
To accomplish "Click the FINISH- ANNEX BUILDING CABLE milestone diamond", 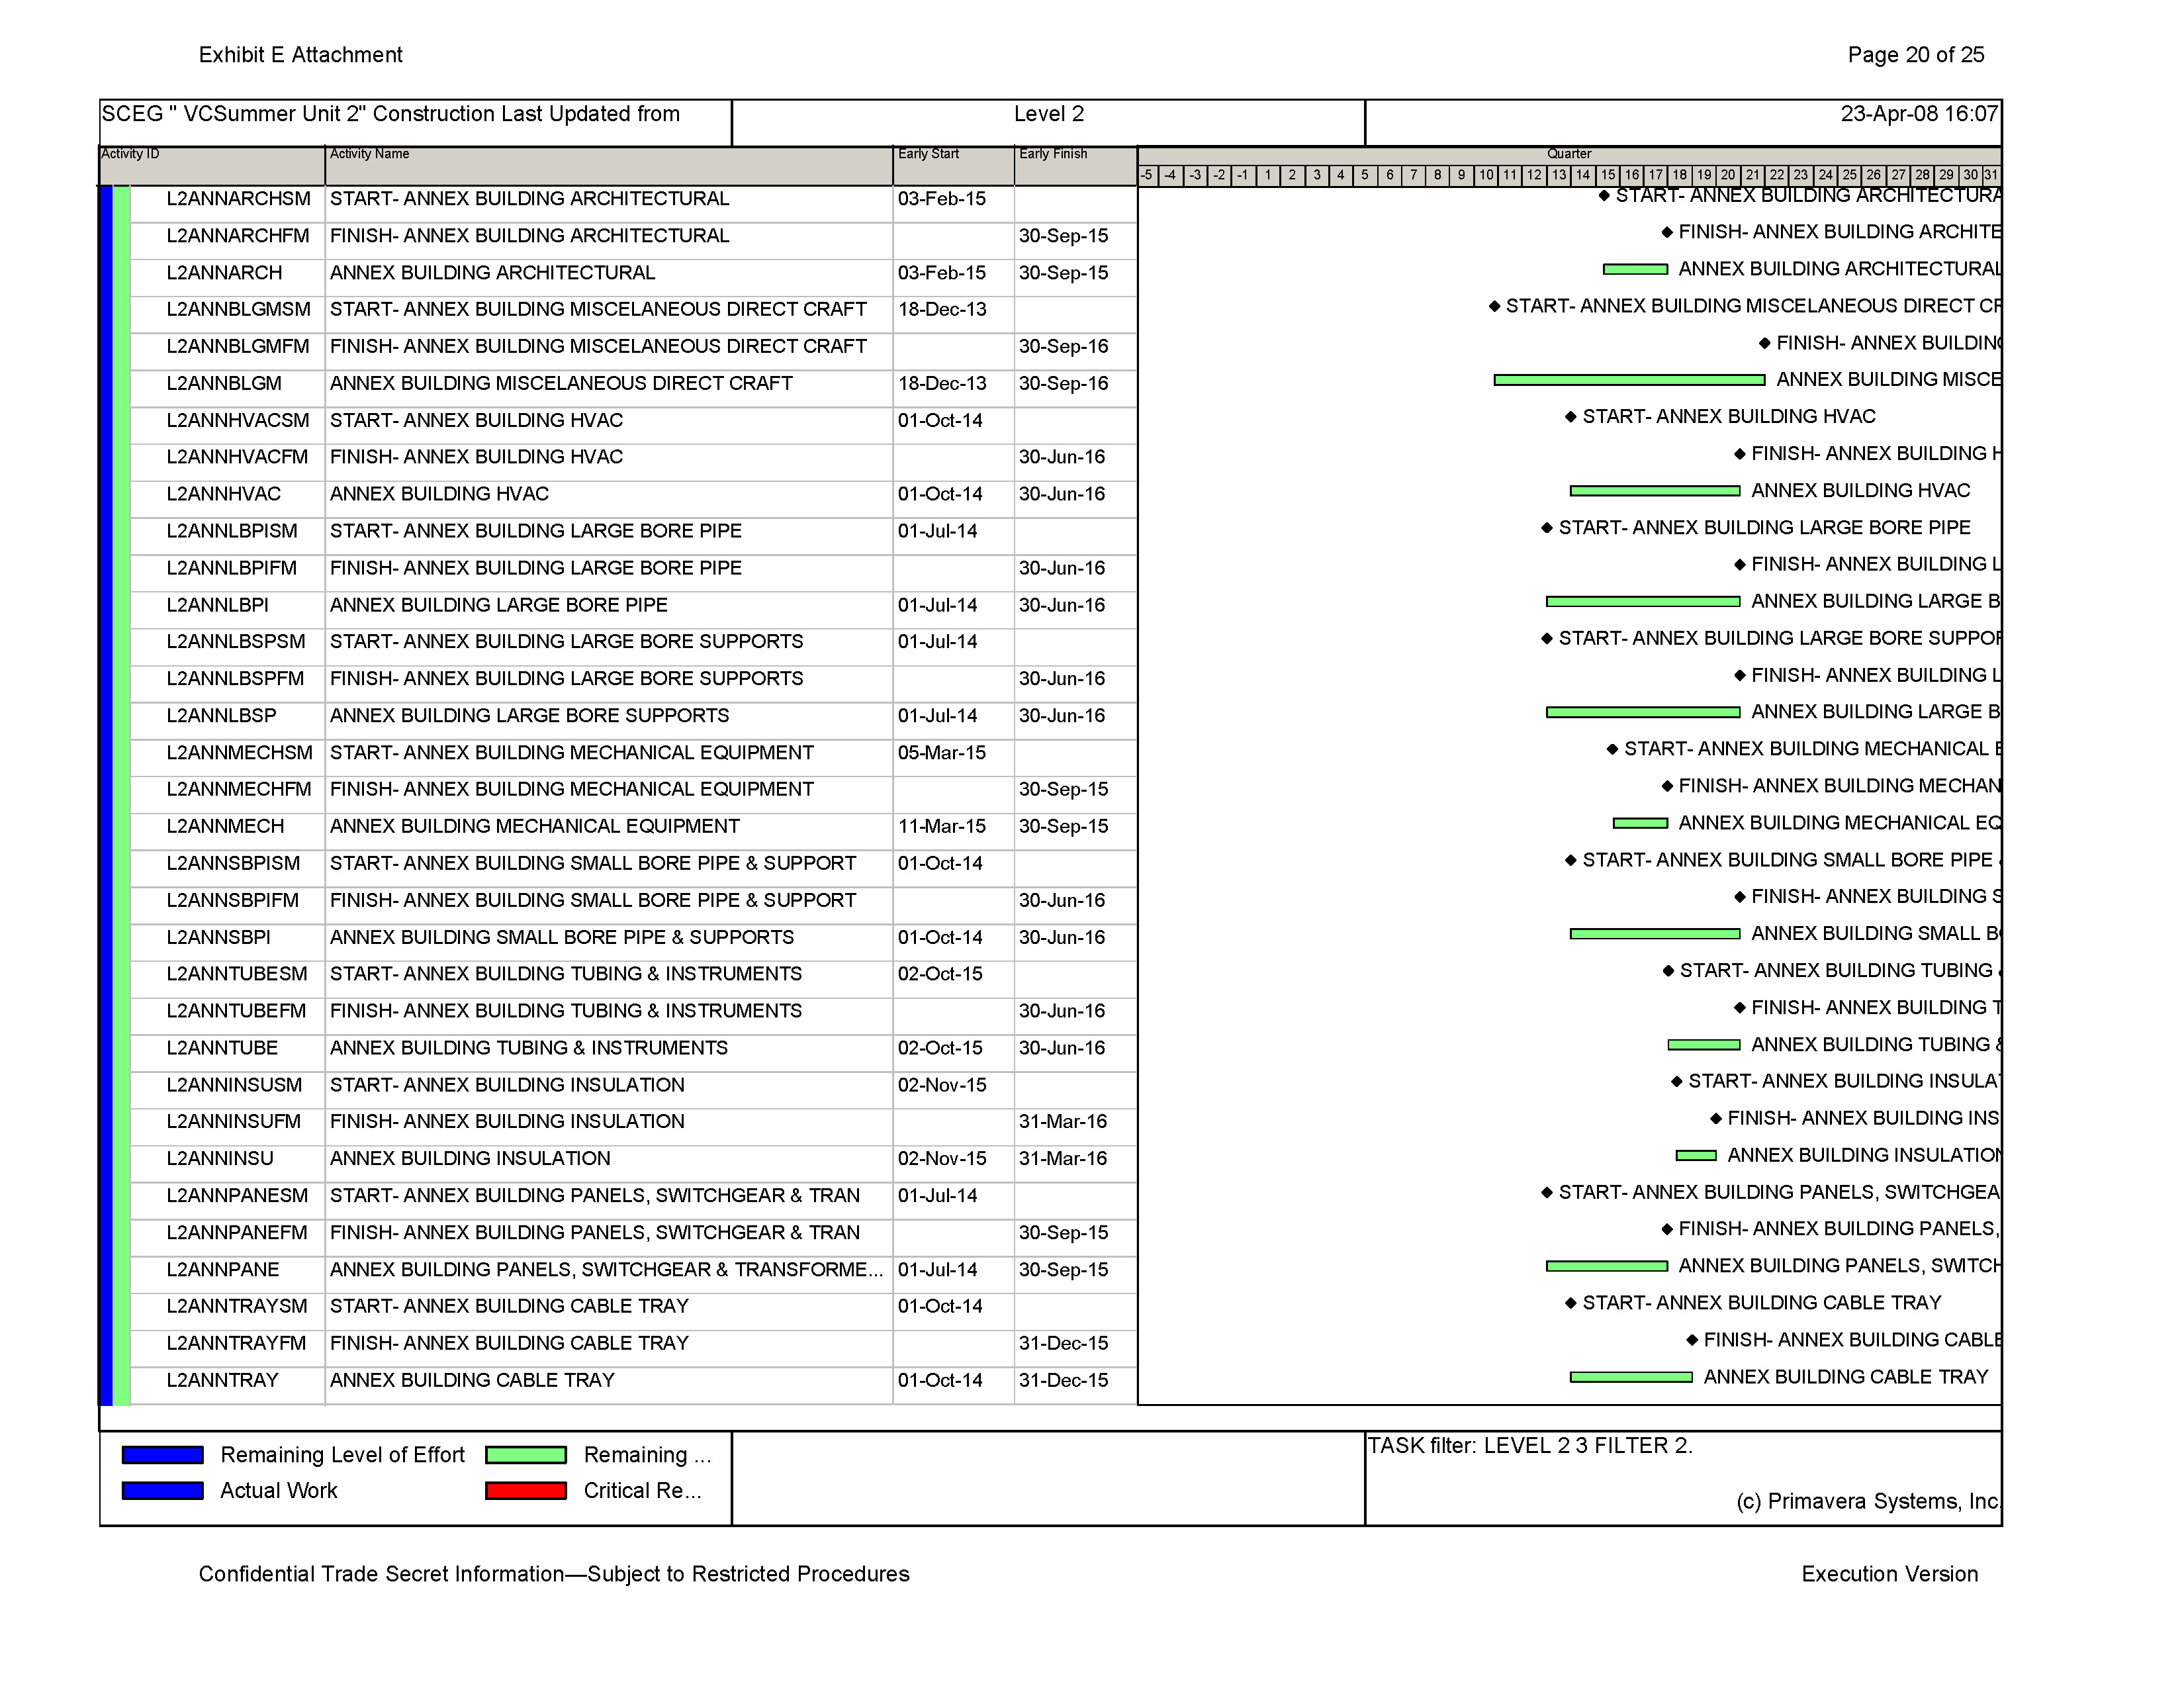I will pos(1692,1340).
